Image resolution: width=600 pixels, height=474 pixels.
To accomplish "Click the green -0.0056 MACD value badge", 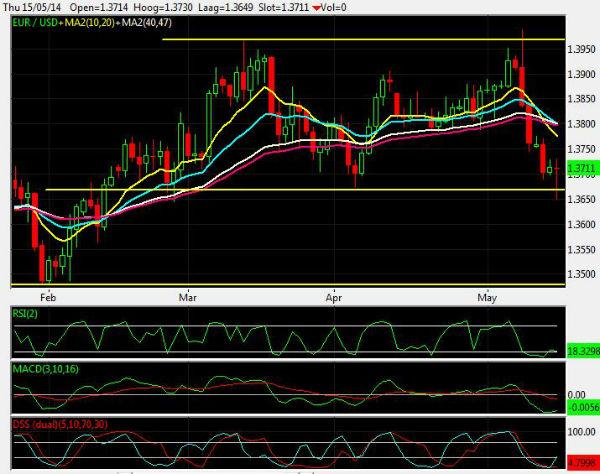I will click(x=583, y=407).
